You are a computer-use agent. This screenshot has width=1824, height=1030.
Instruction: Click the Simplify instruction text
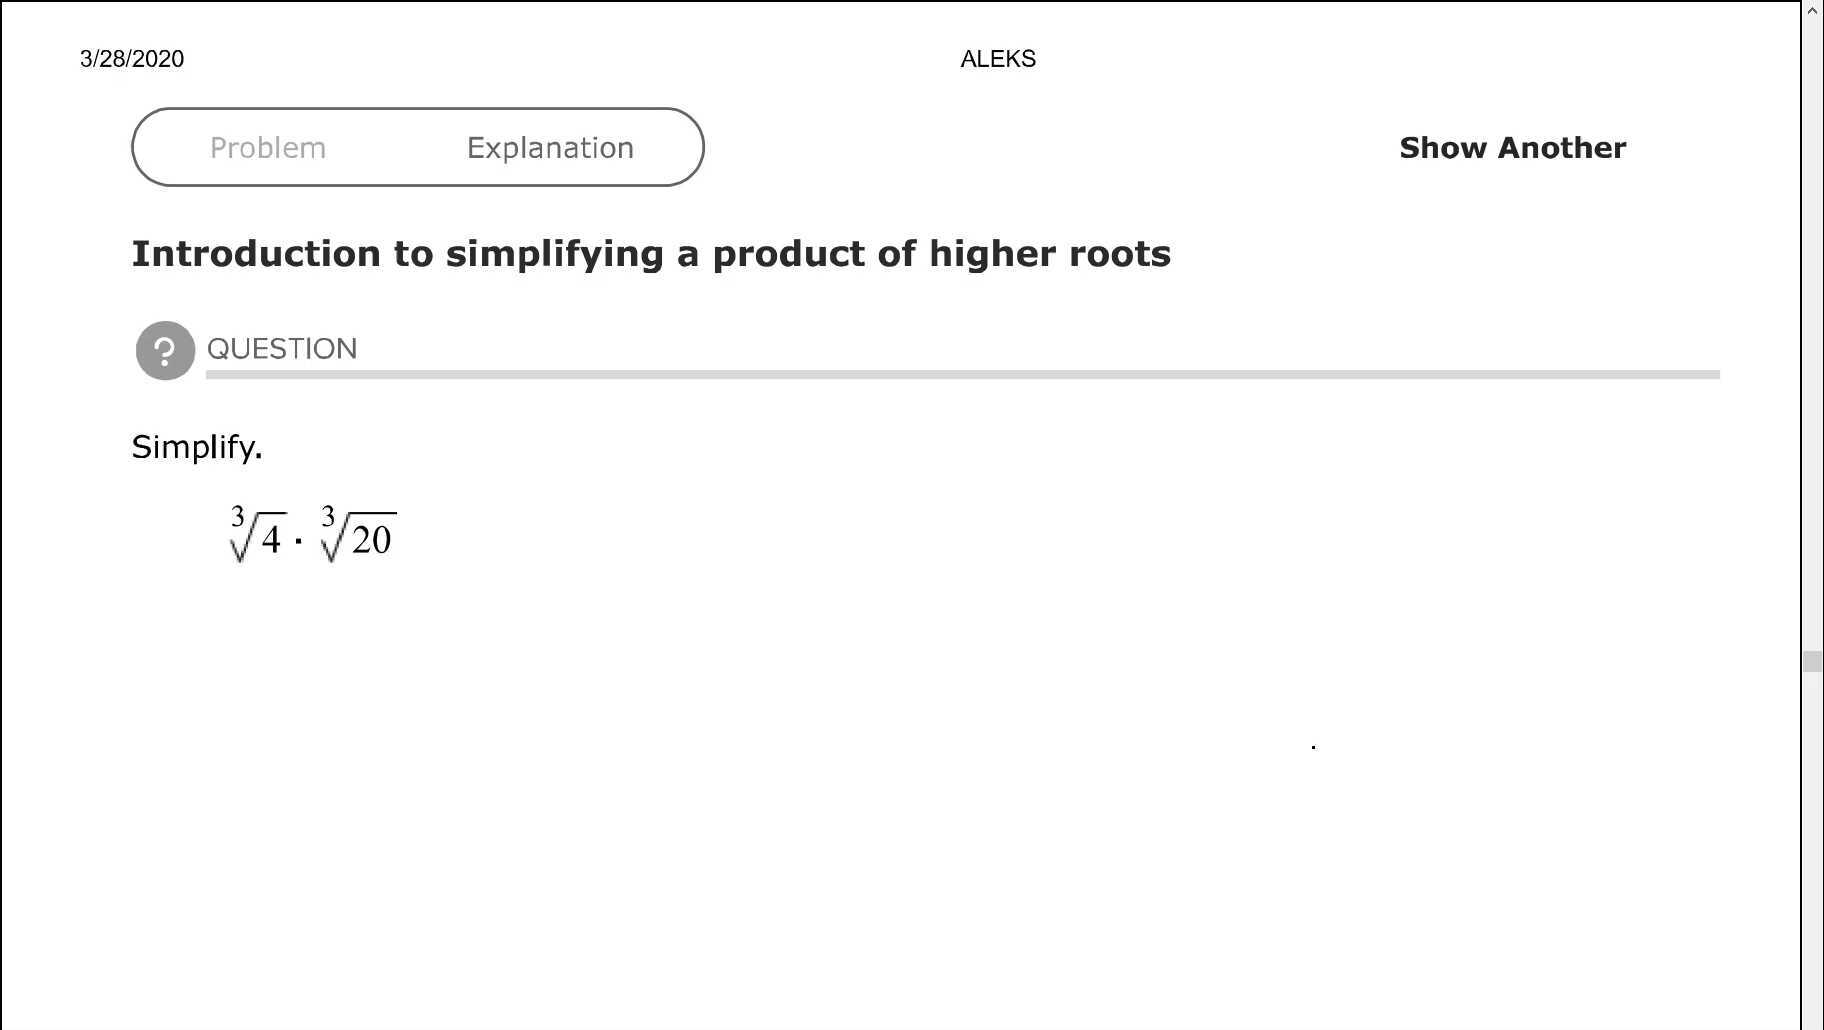tap(196, 447)
